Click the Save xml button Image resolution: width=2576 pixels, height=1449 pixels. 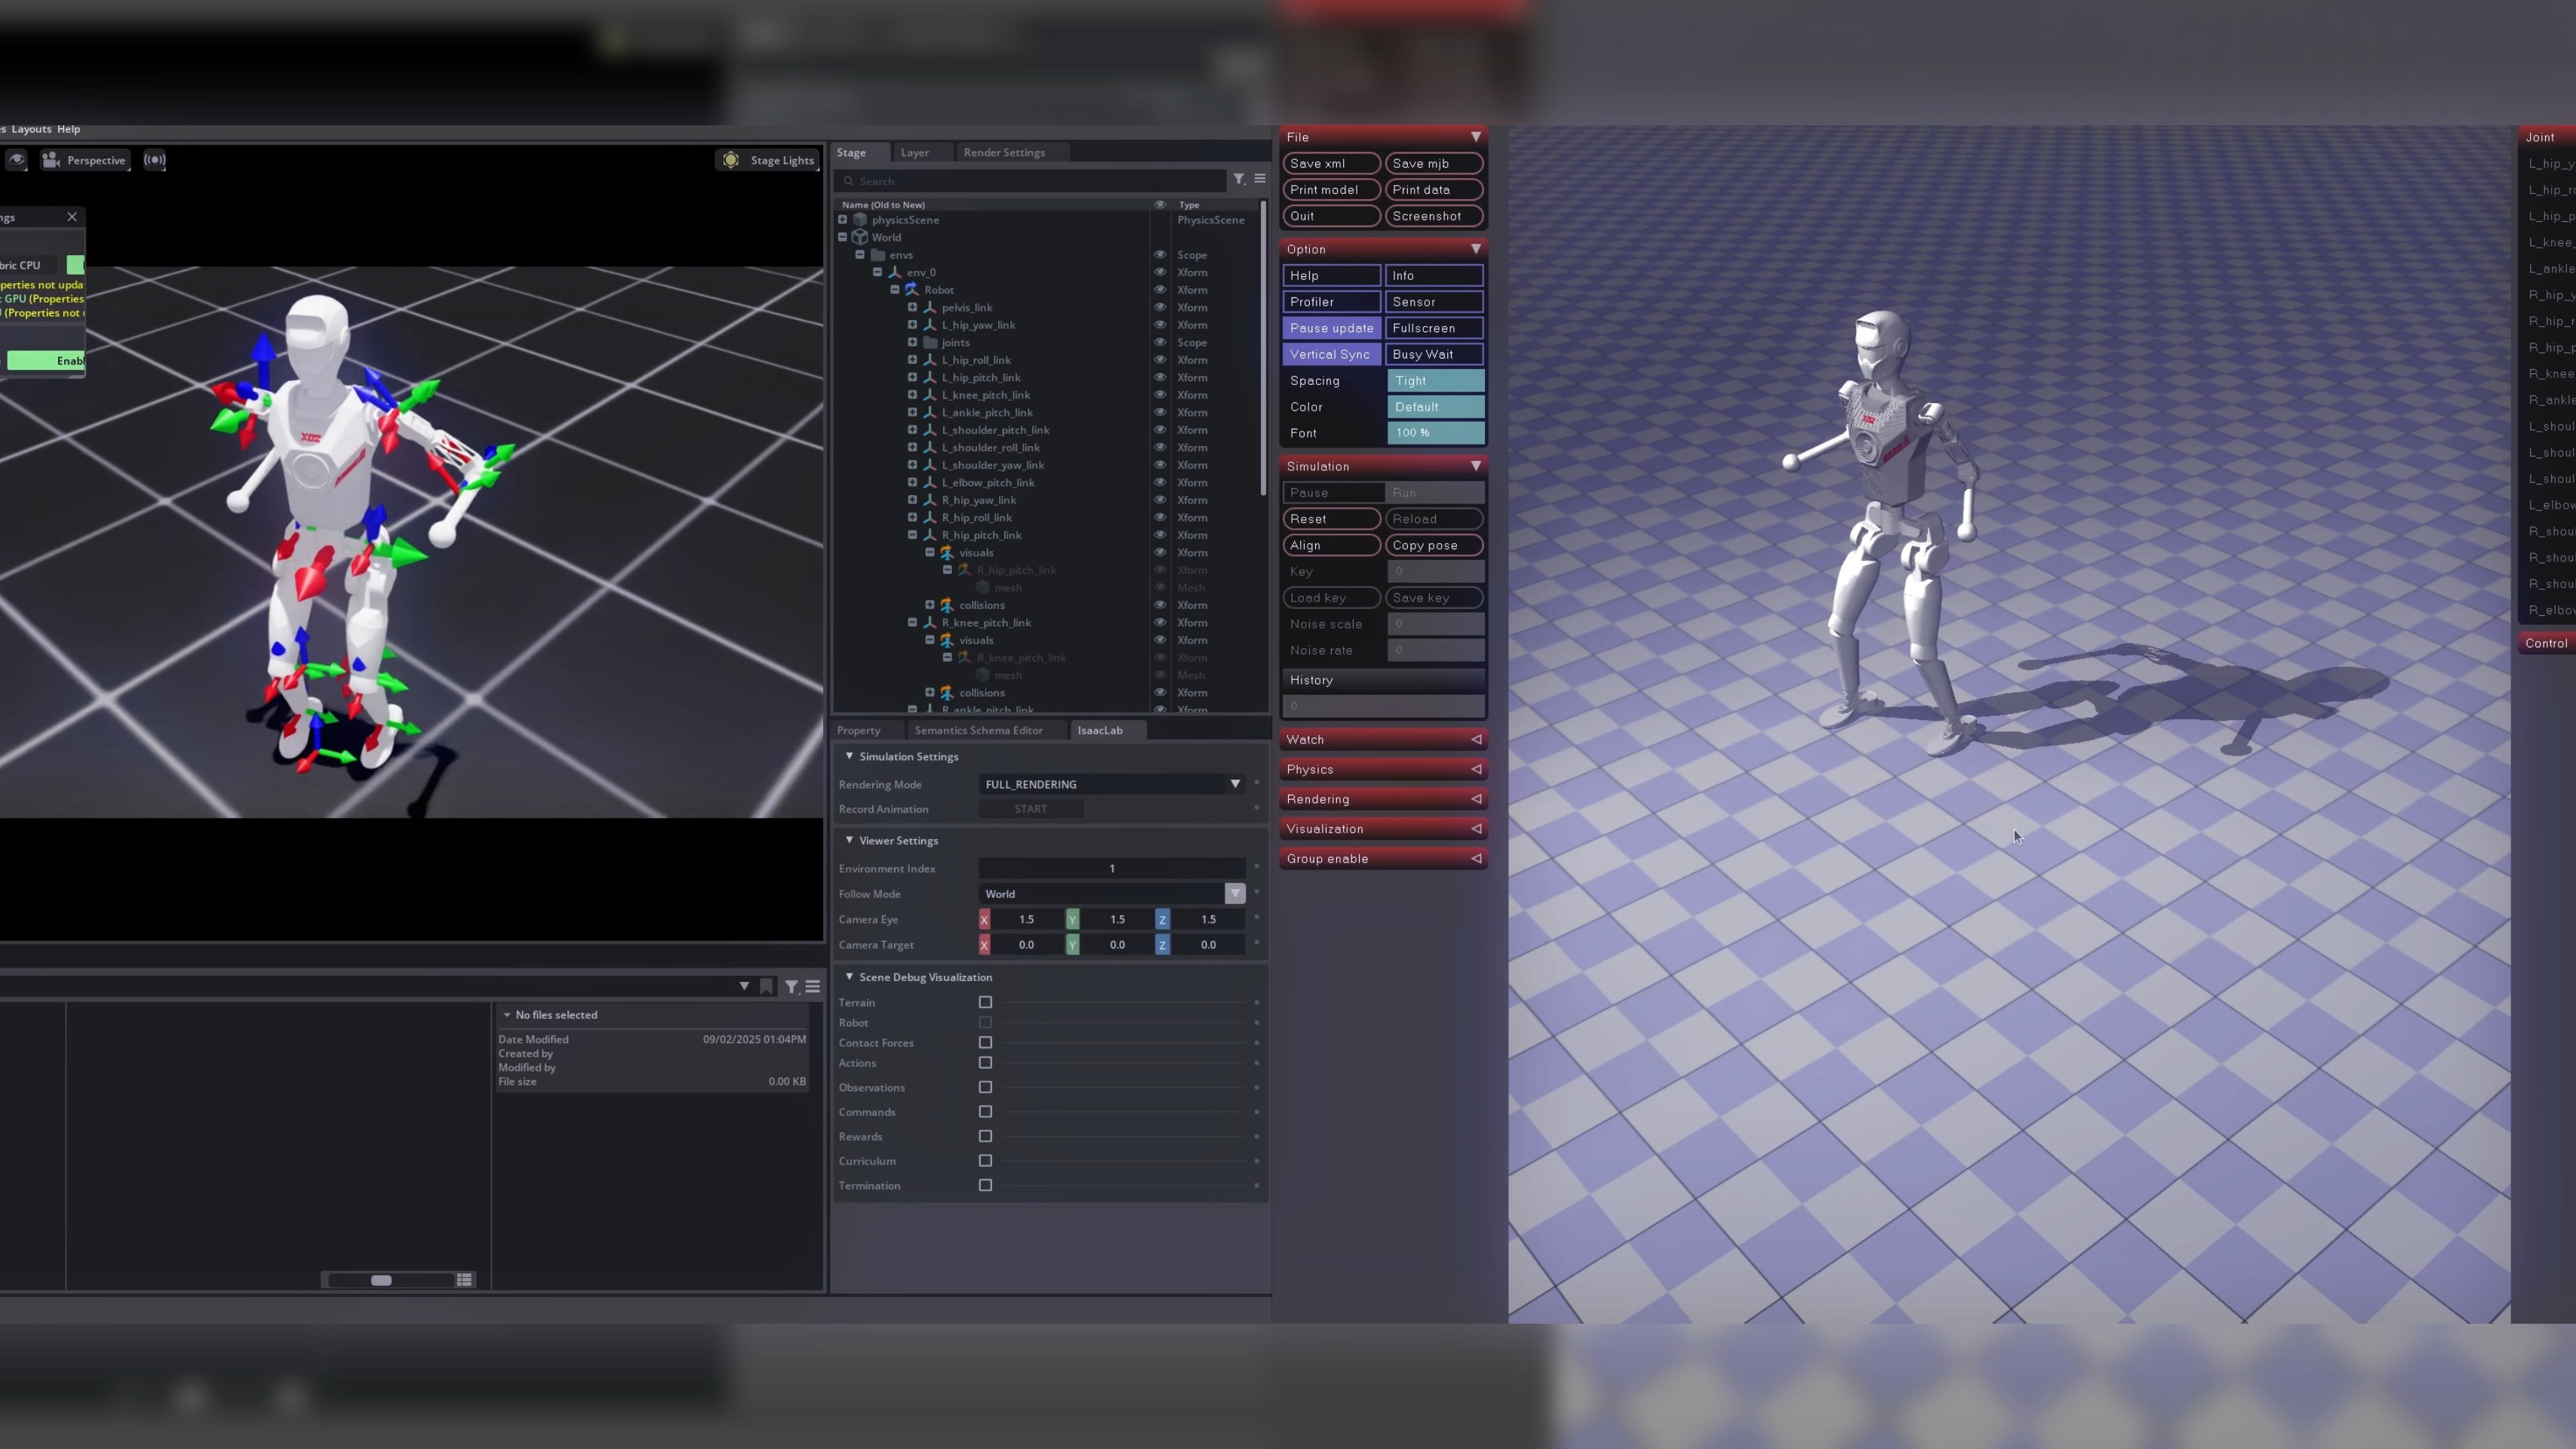(x=1330, y=163)
